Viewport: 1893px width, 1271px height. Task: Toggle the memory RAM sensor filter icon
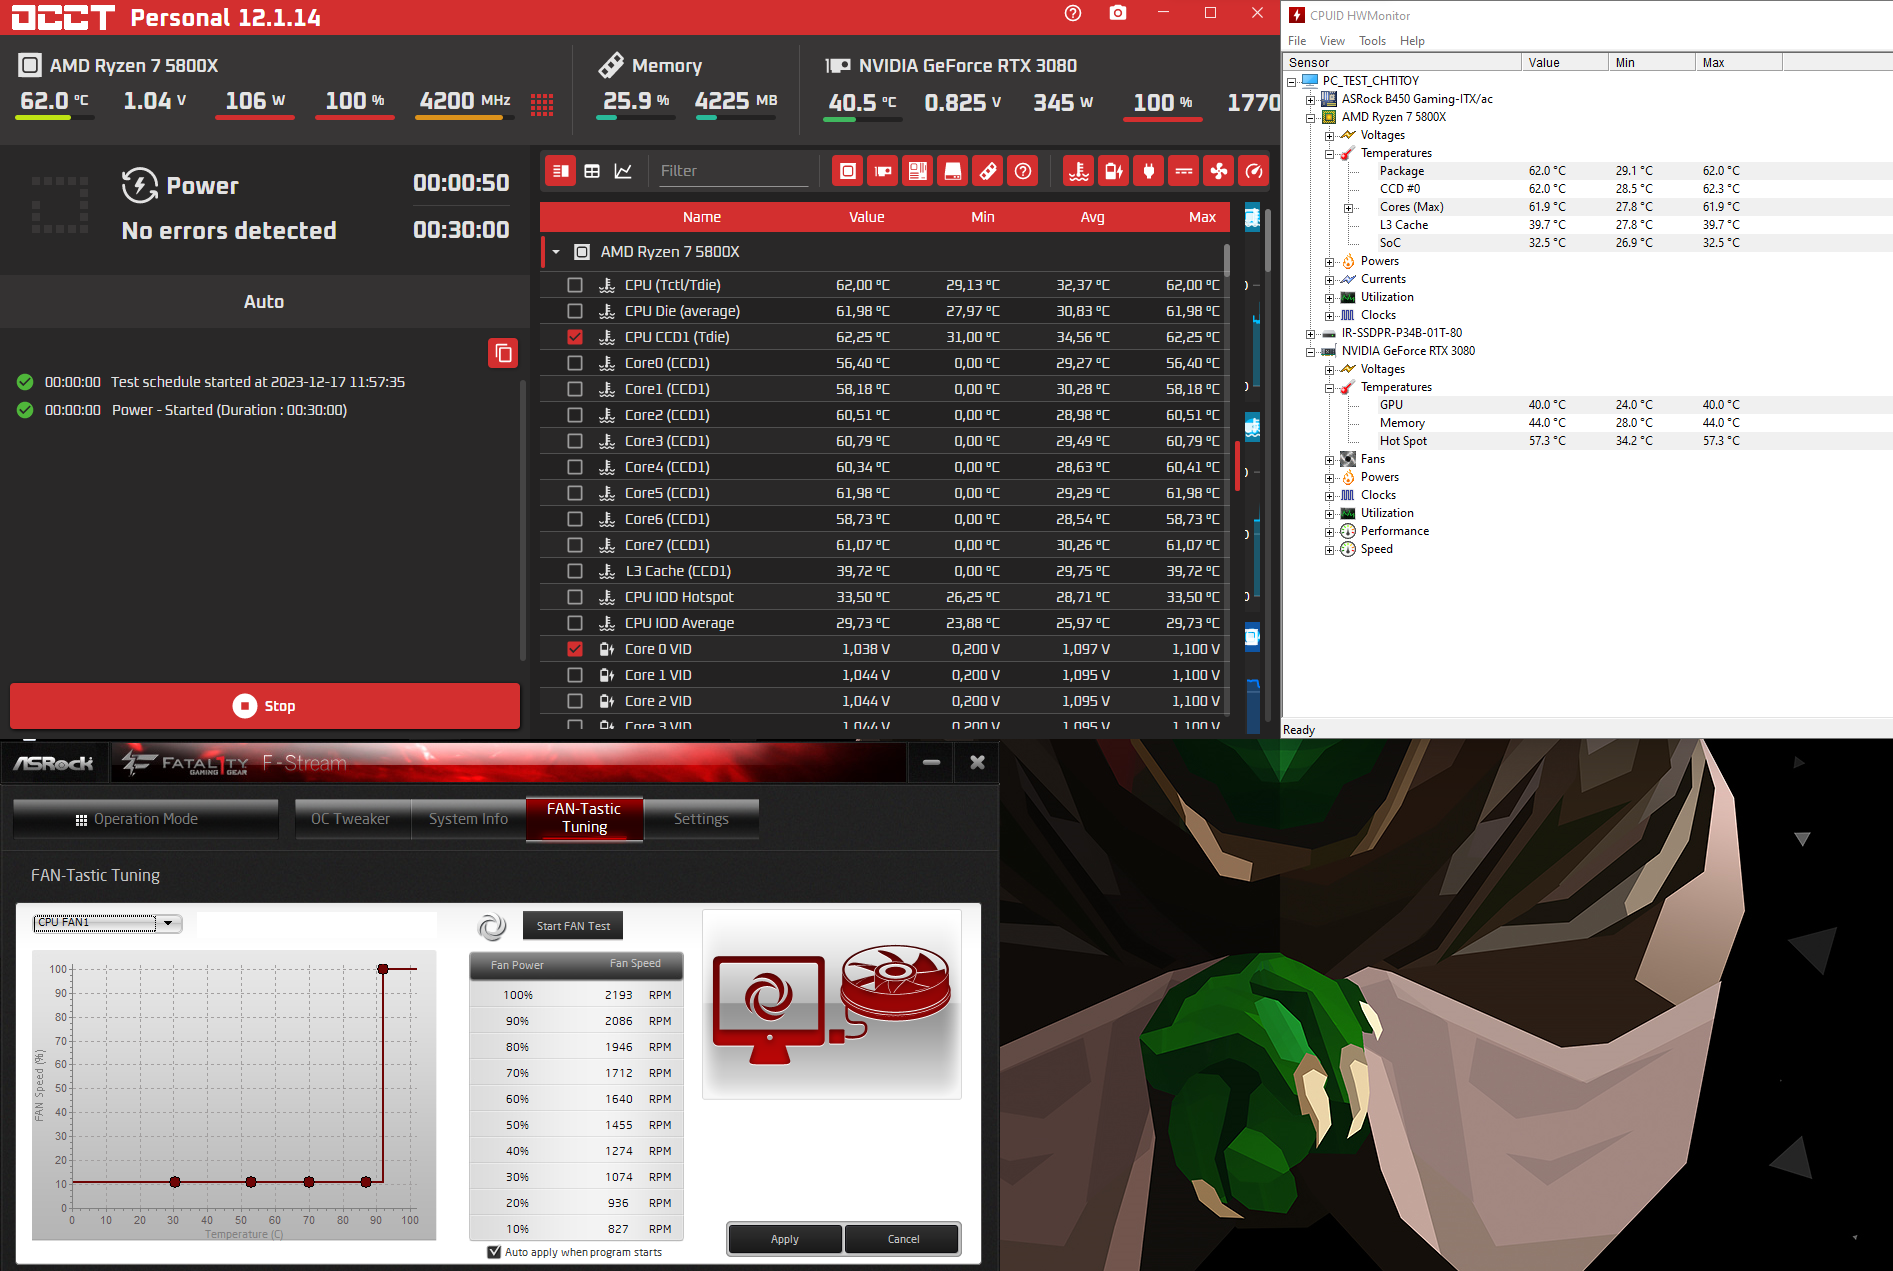[988, 171]
